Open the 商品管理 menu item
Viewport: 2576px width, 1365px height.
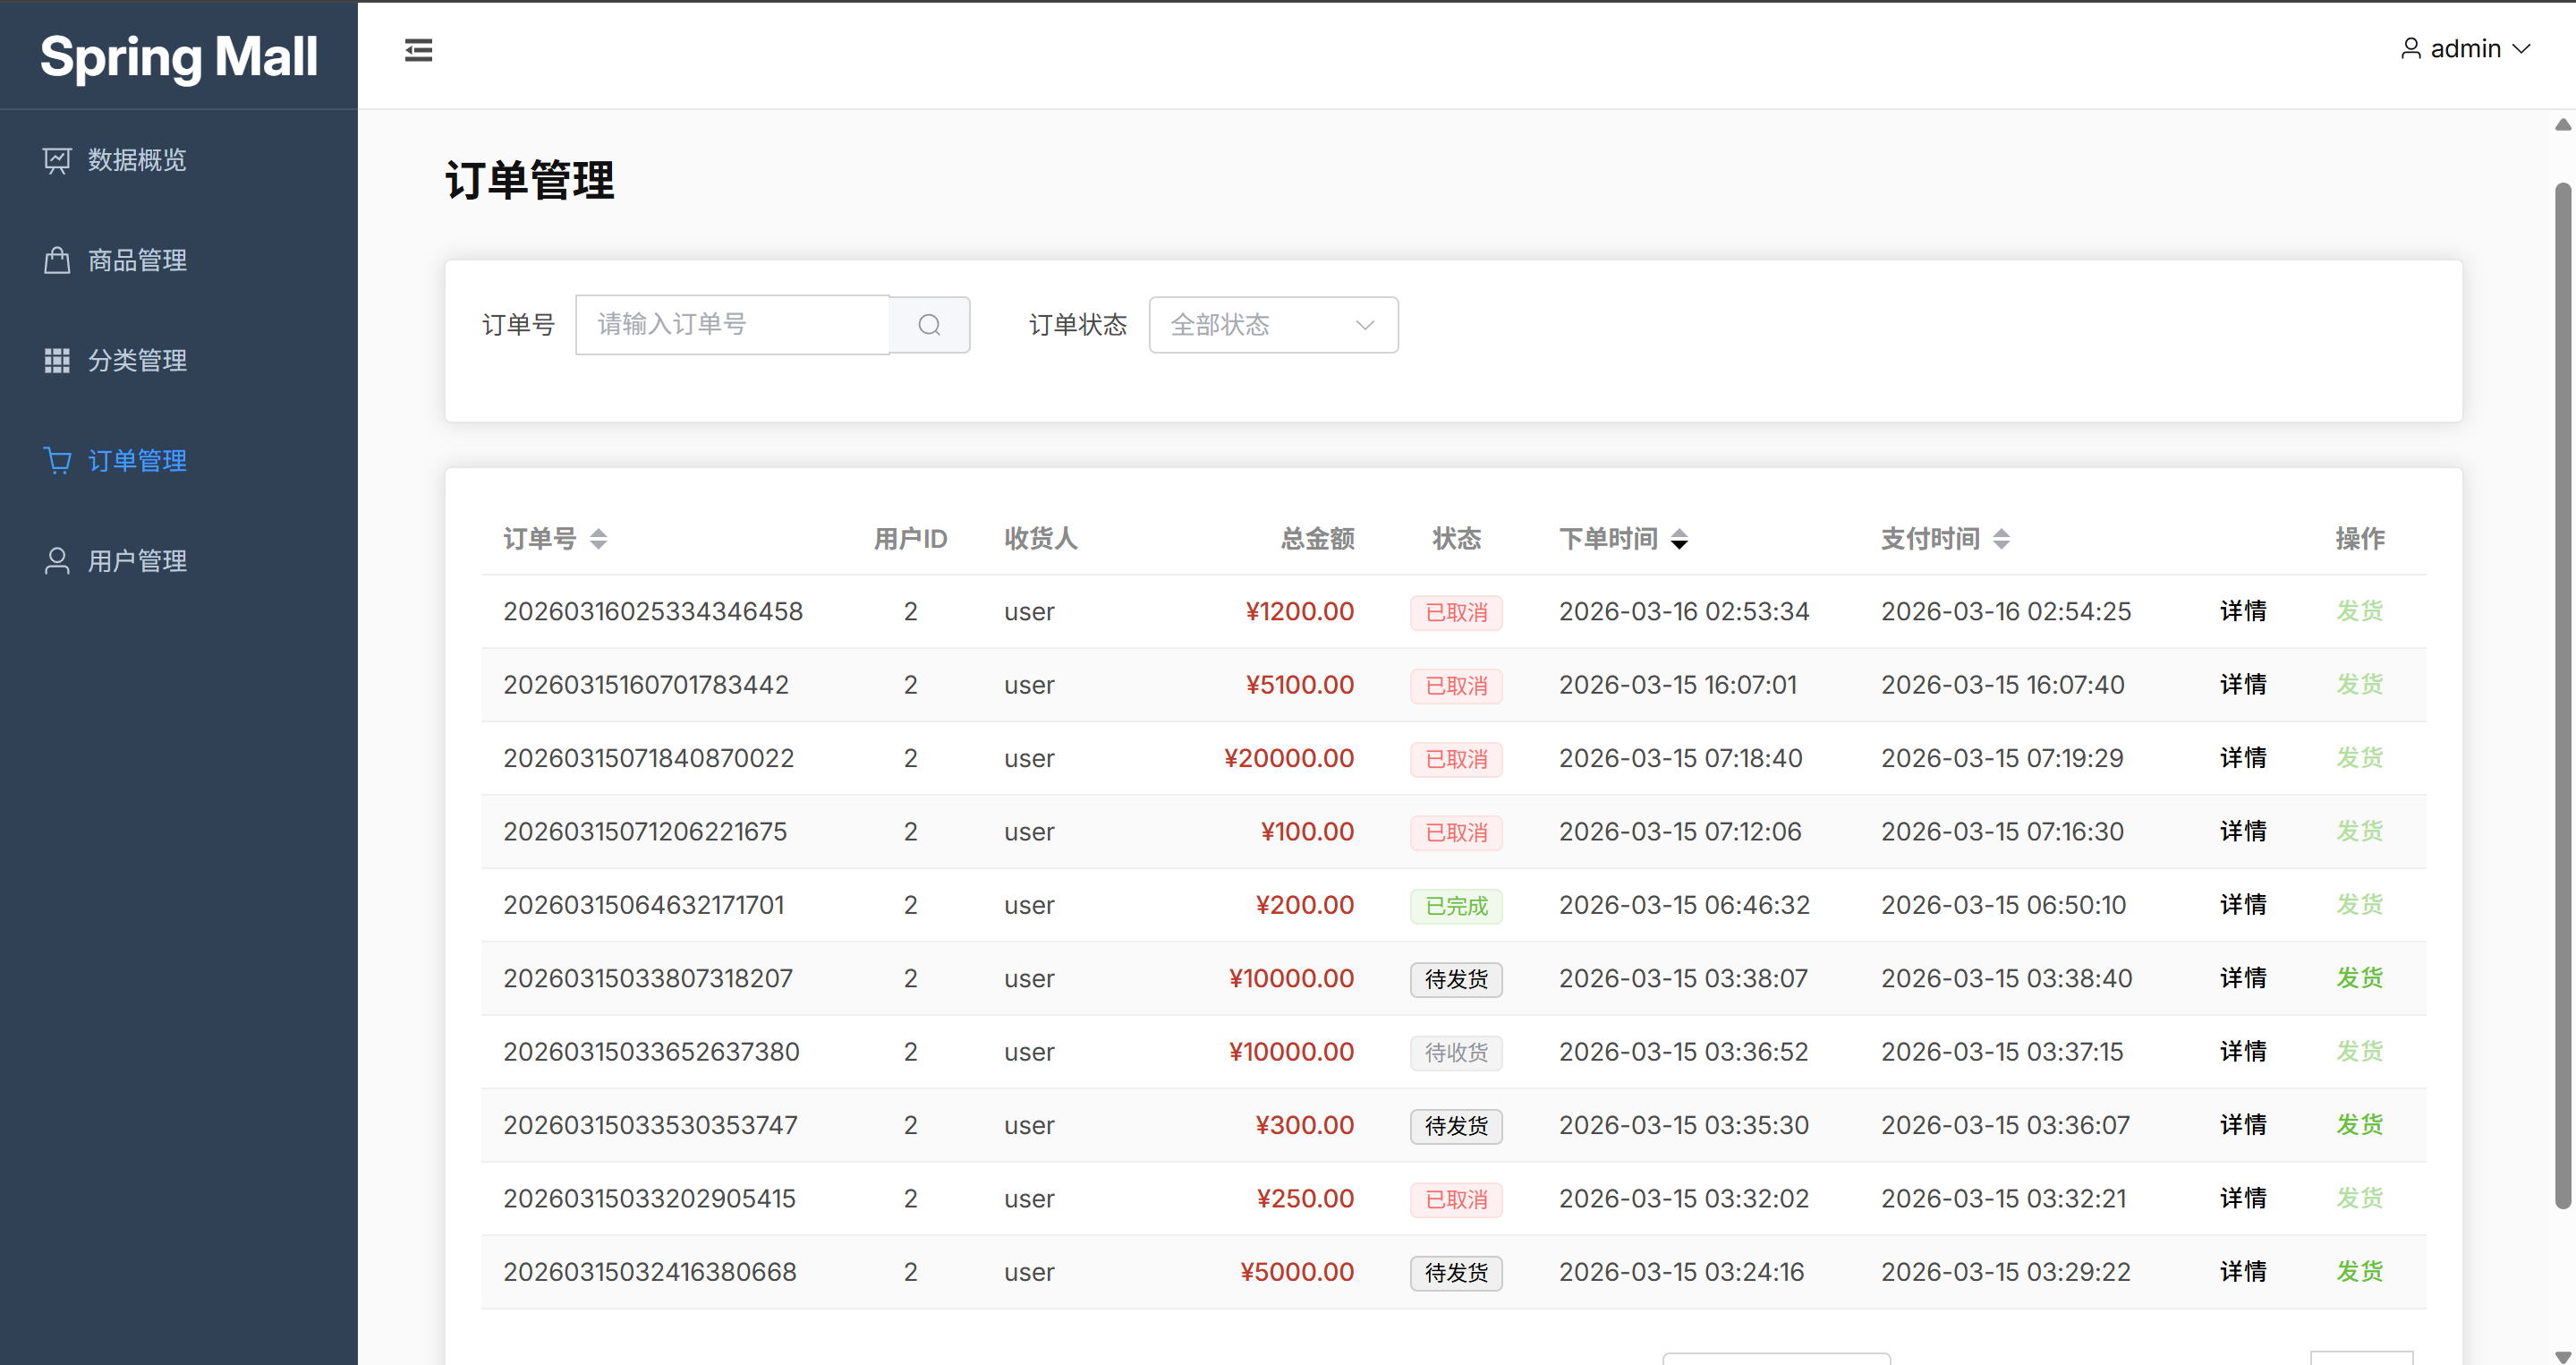click(137, 260)
